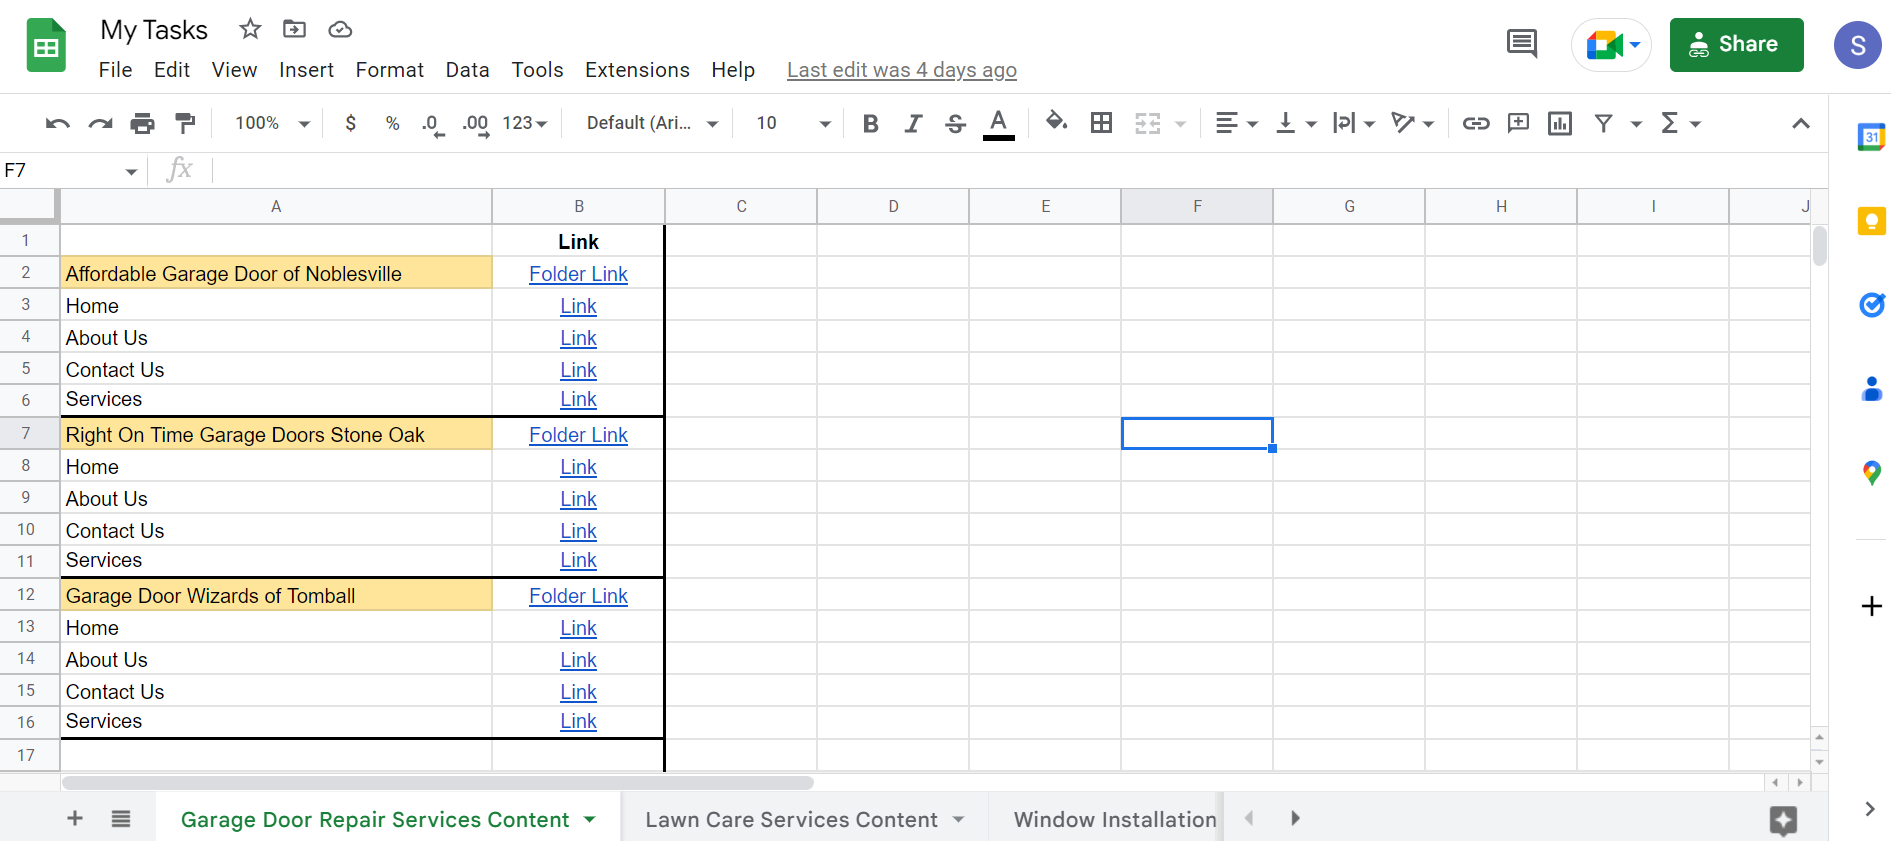Click the horizontal scrollbar
The width and height of the screenshot is (1891, 841).
(438, 782)
